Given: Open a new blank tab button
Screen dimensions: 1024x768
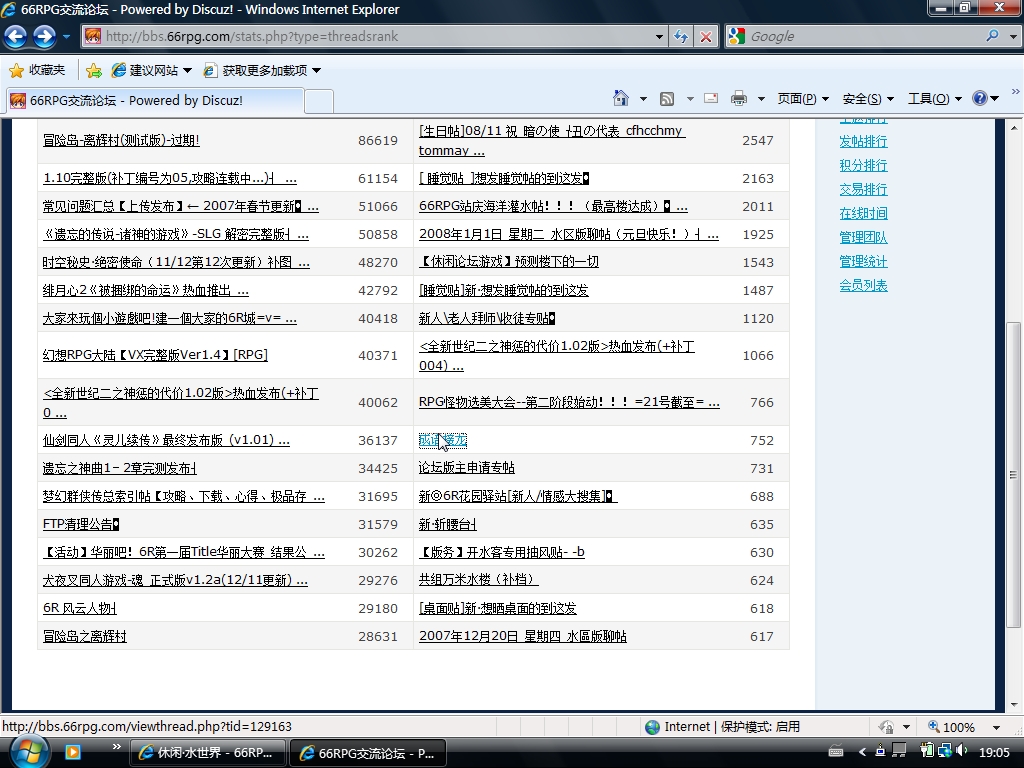Looking at the screenshot, I should (319, 101).
